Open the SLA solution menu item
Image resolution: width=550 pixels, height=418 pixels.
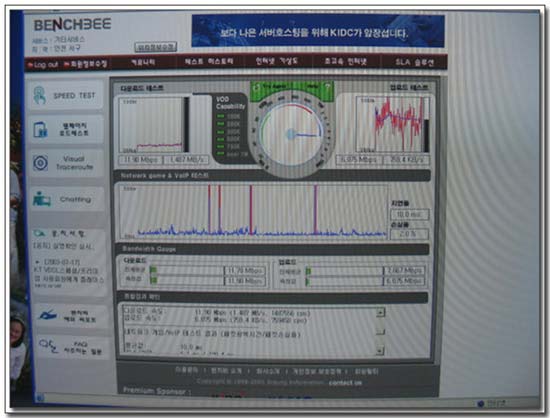(x=415, y=62)
